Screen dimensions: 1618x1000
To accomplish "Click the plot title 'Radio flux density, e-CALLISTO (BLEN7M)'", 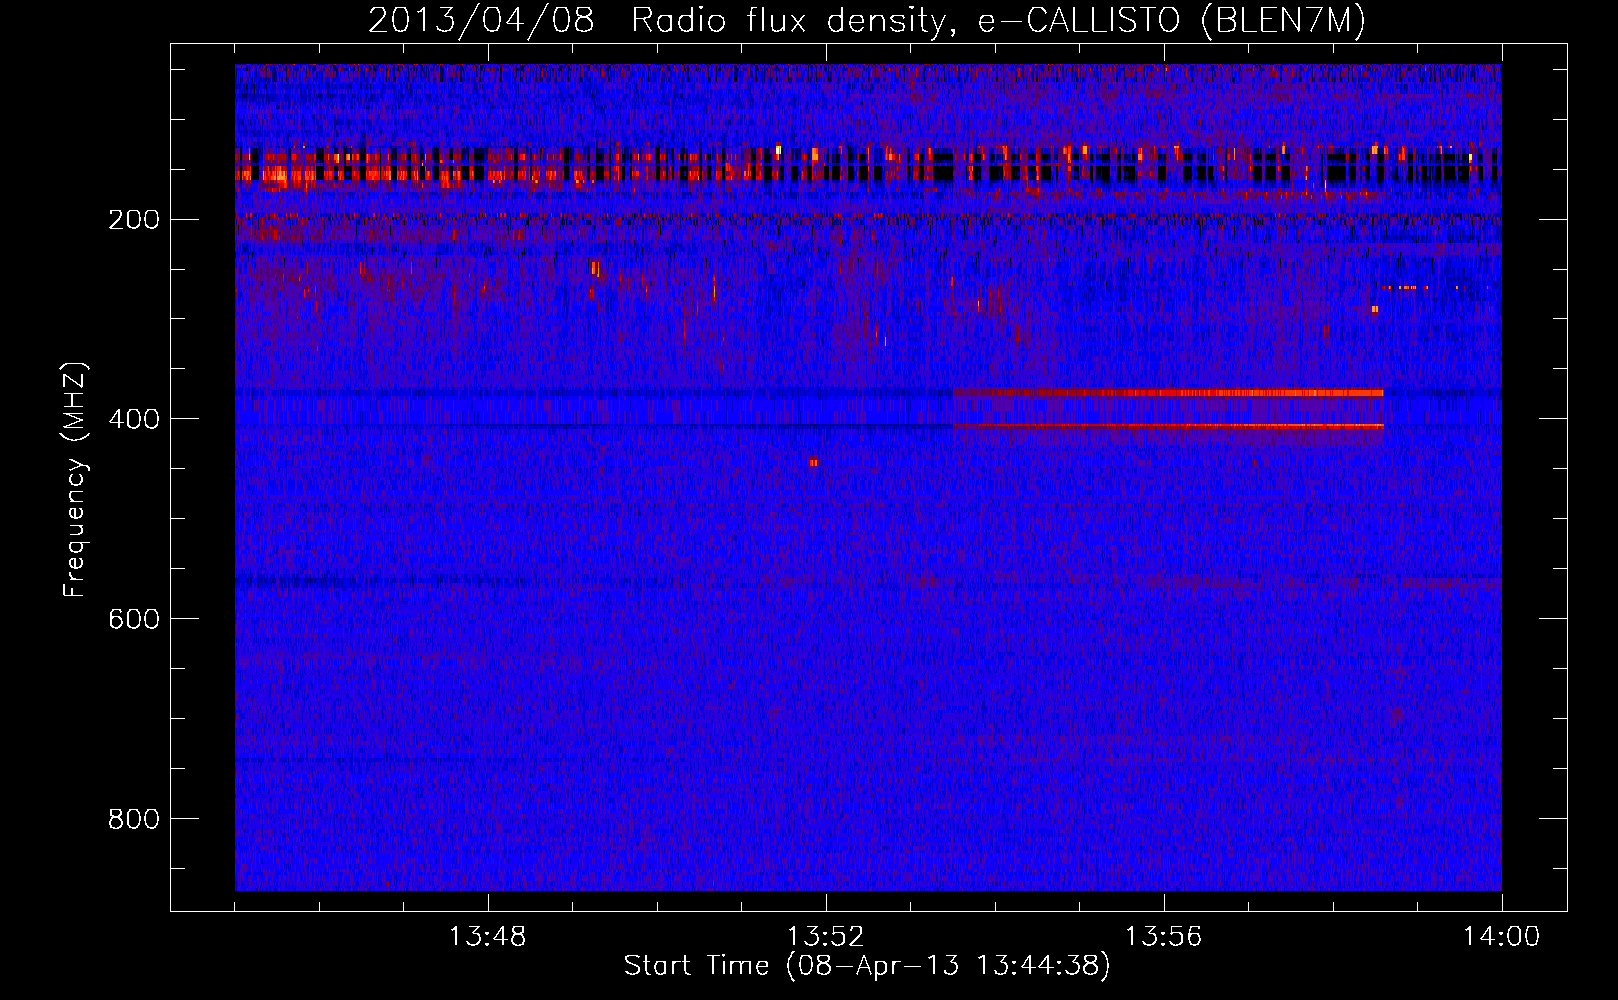I will coord(997,22).
